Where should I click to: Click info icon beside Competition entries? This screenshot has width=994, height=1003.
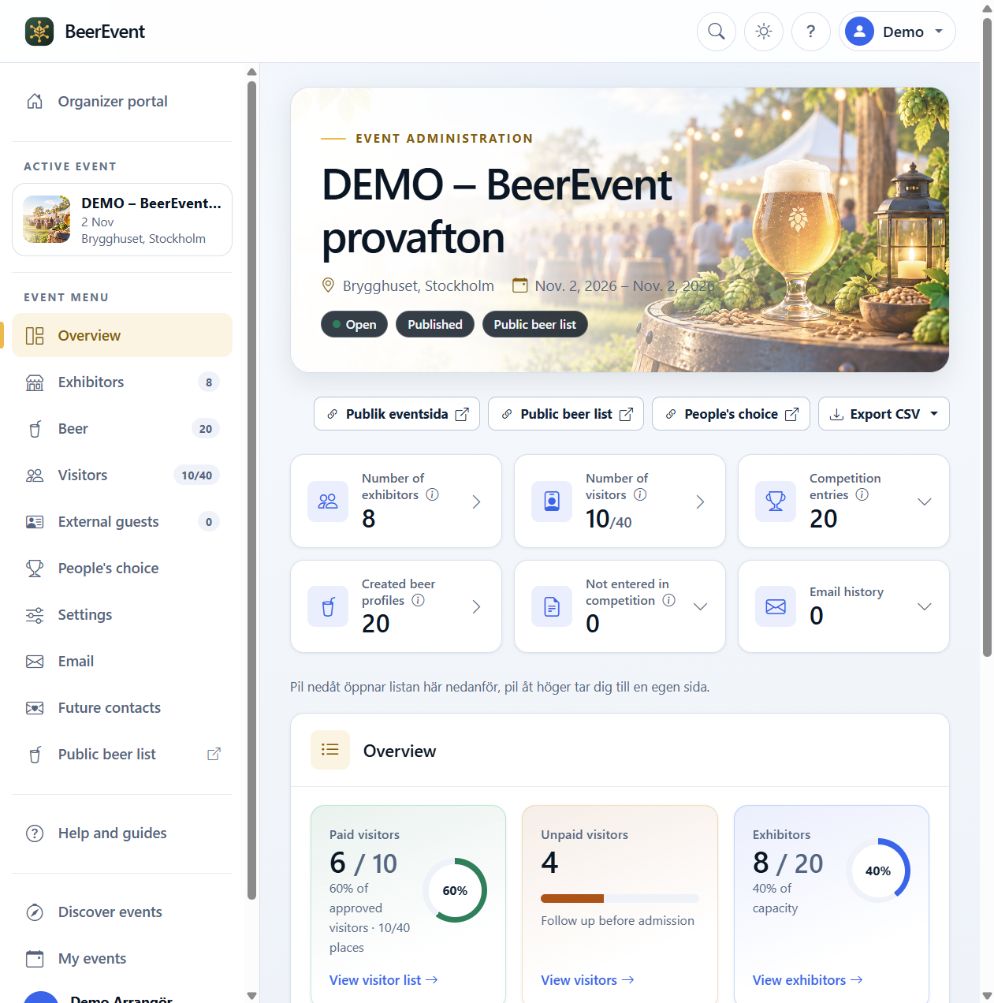coord(862,494)
